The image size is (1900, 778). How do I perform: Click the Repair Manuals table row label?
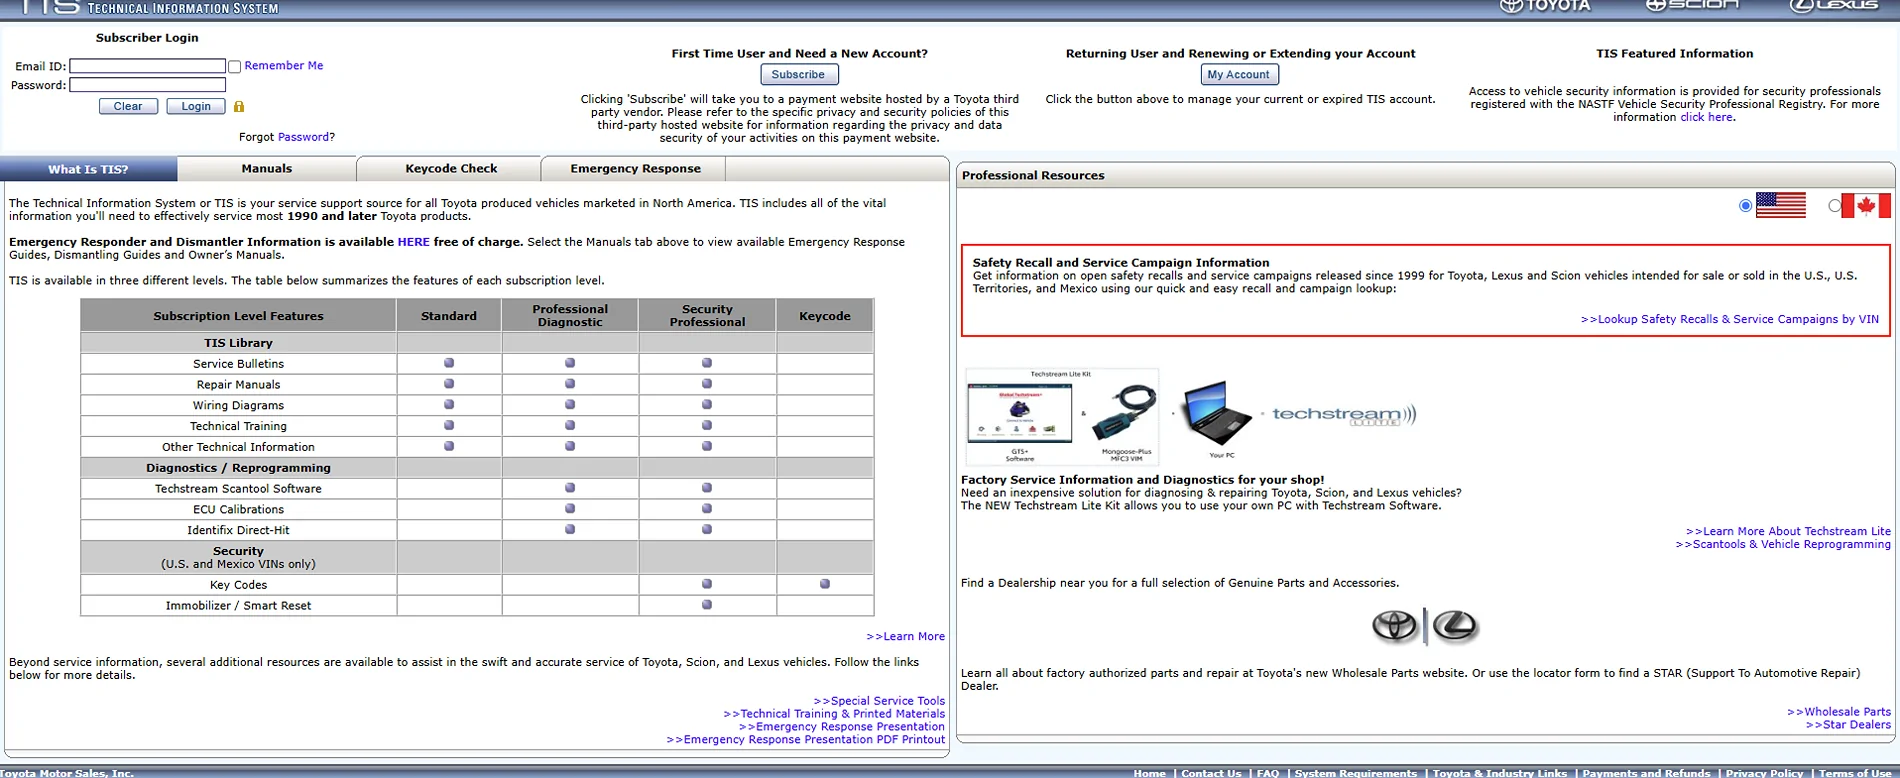[238, 385]
